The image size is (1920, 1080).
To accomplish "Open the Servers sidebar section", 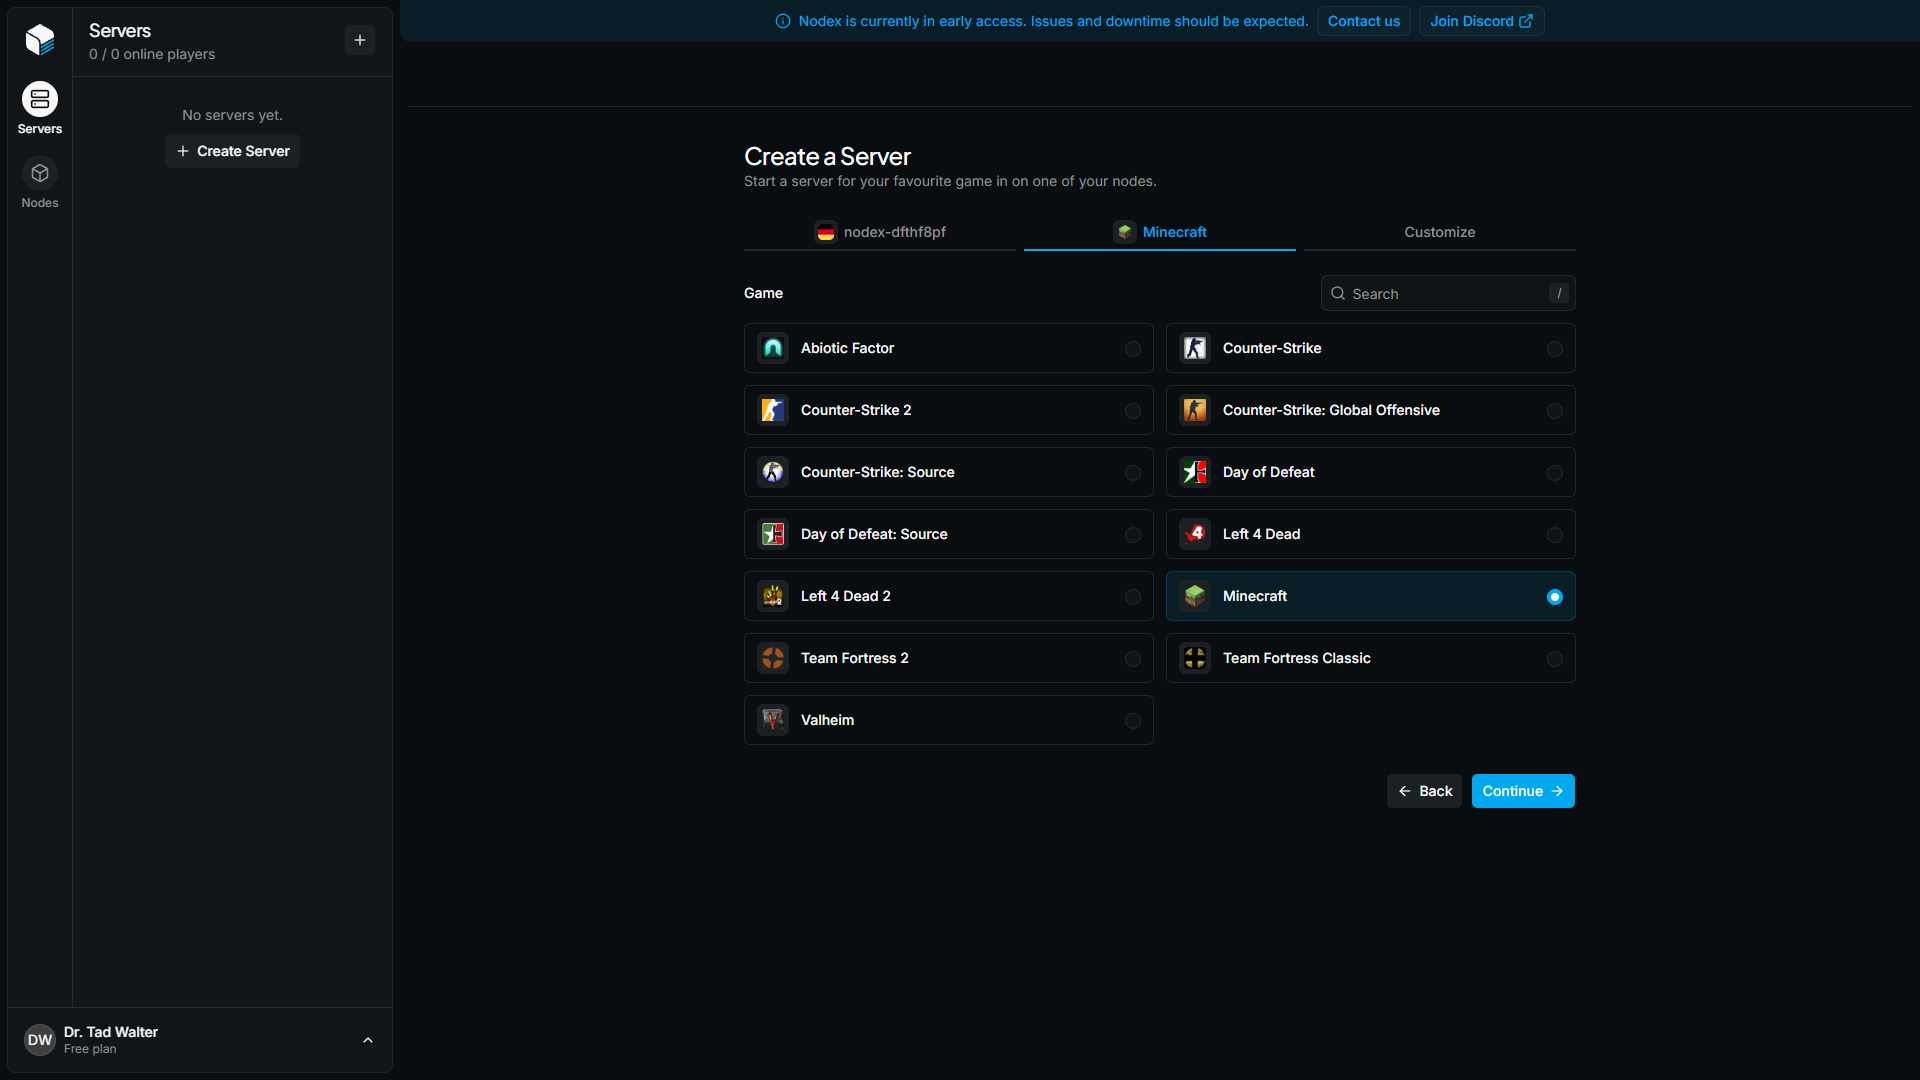I will 40,108.
